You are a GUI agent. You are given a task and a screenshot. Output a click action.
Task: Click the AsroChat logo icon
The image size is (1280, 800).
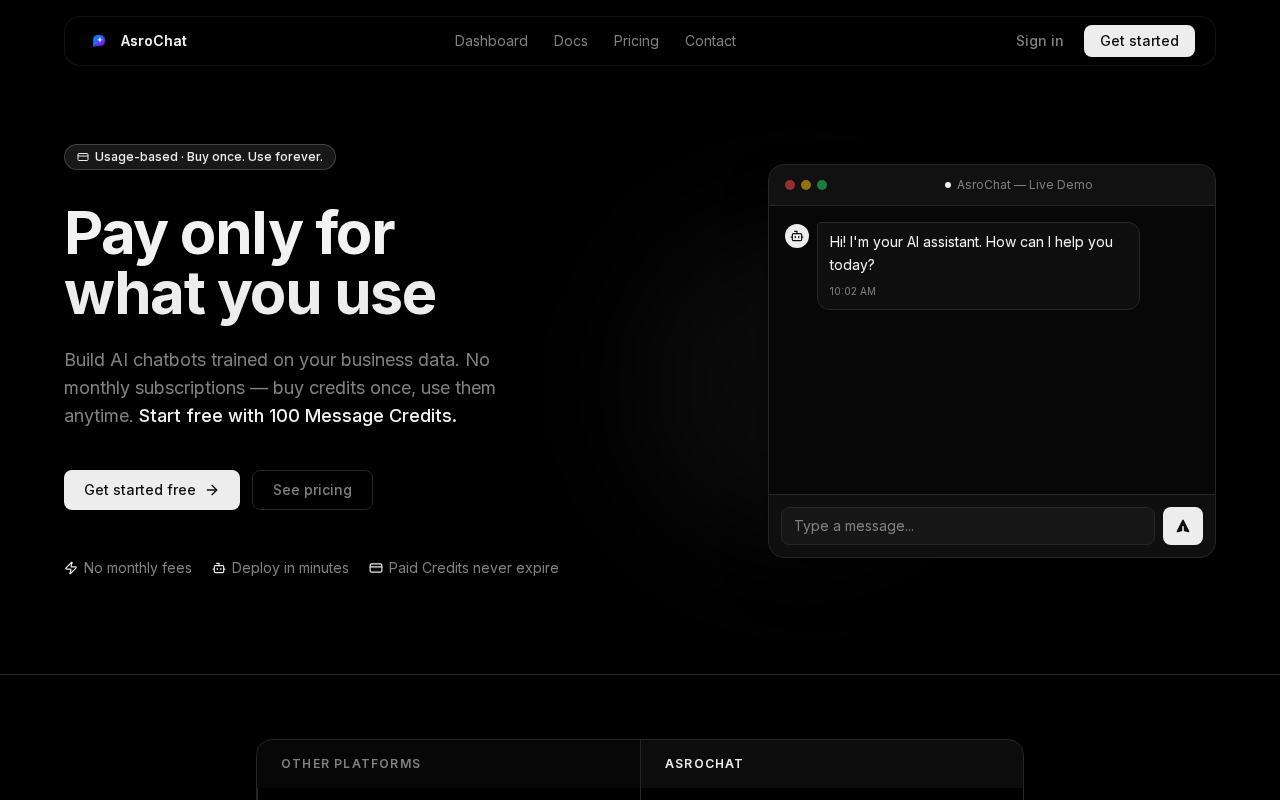(99, 41)
